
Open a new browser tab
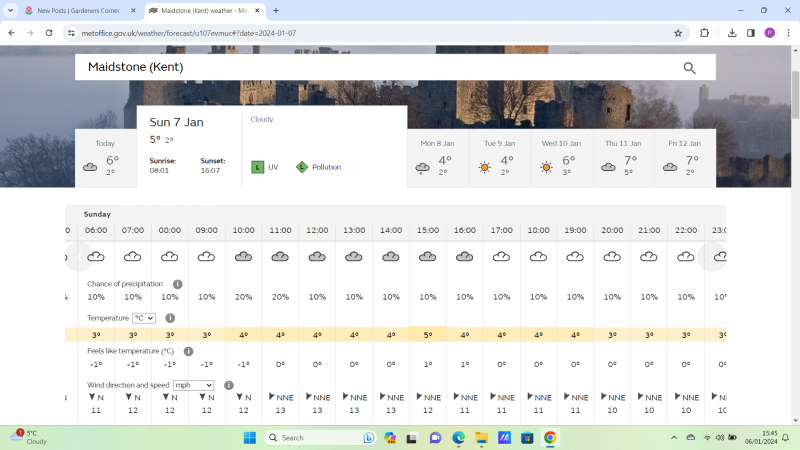tap(276, 10)
